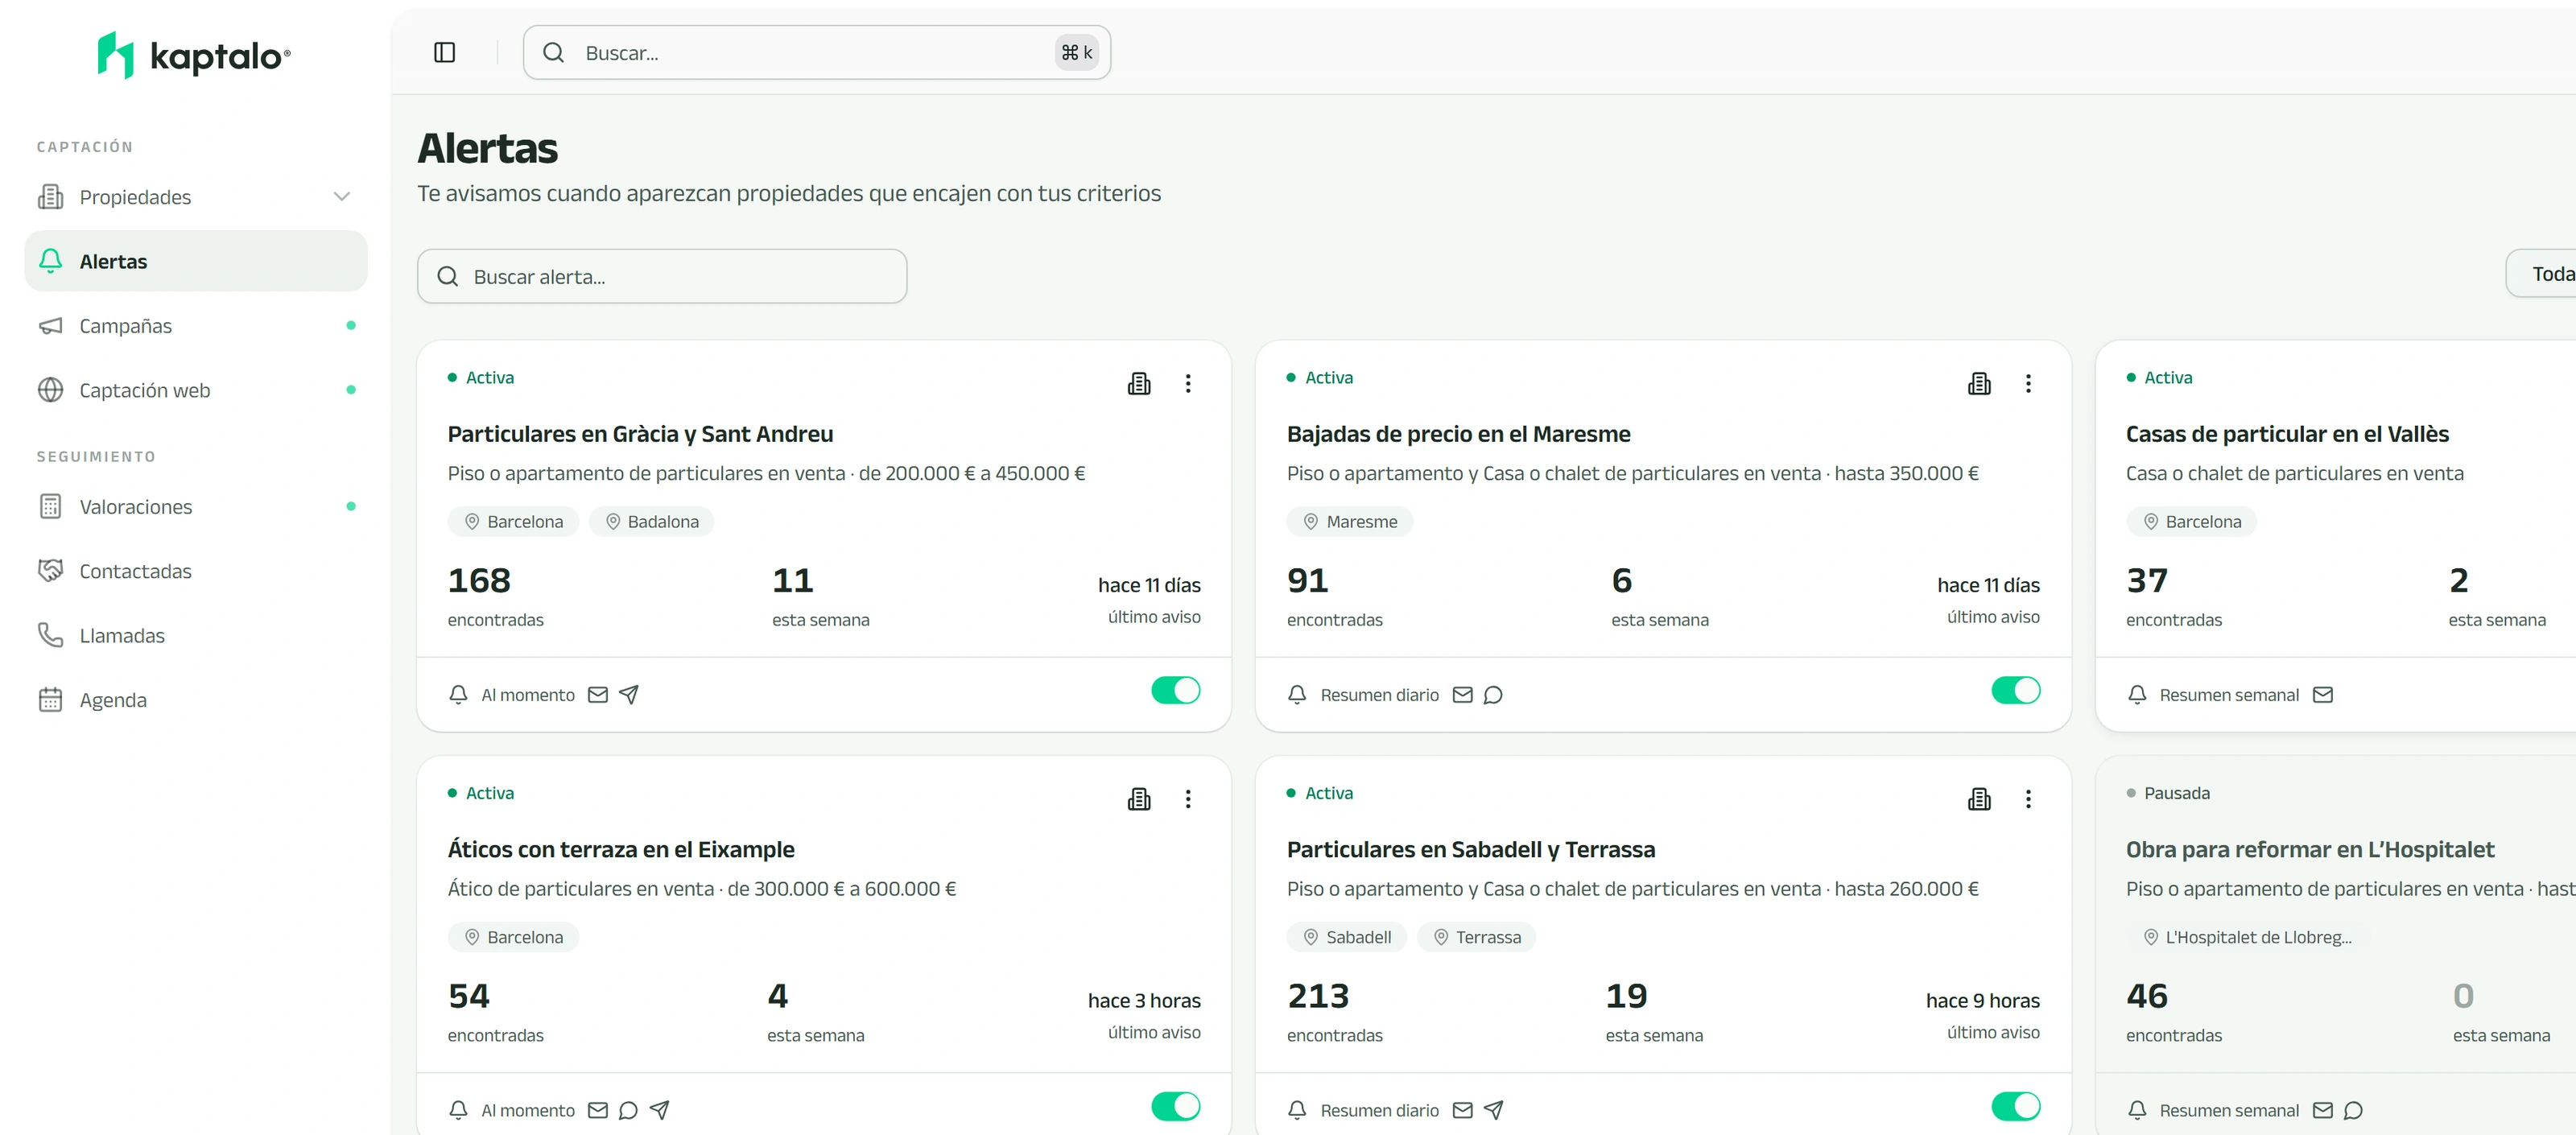Click the bell icon beside Al momento on Gràcia card

[458, 695]
